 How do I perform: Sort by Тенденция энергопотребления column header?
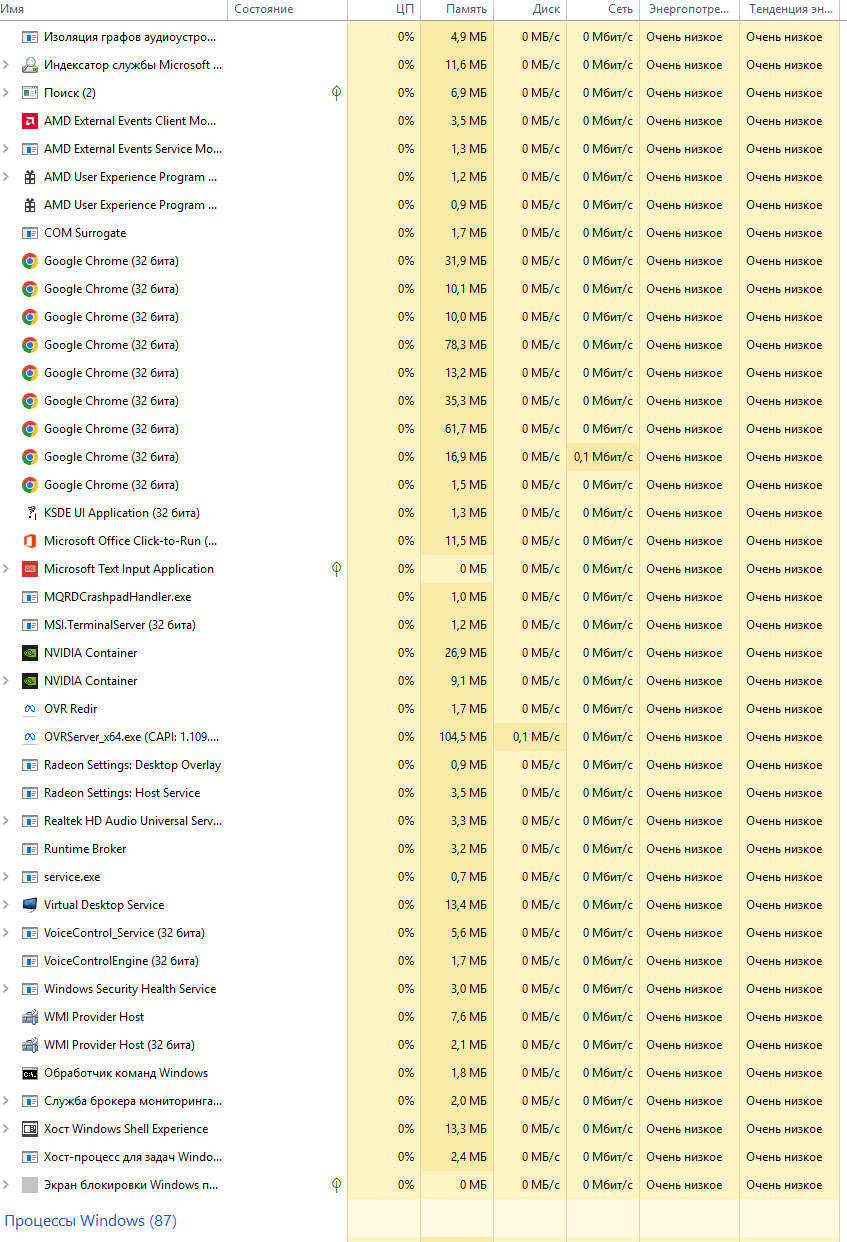[x=790, y=9]
